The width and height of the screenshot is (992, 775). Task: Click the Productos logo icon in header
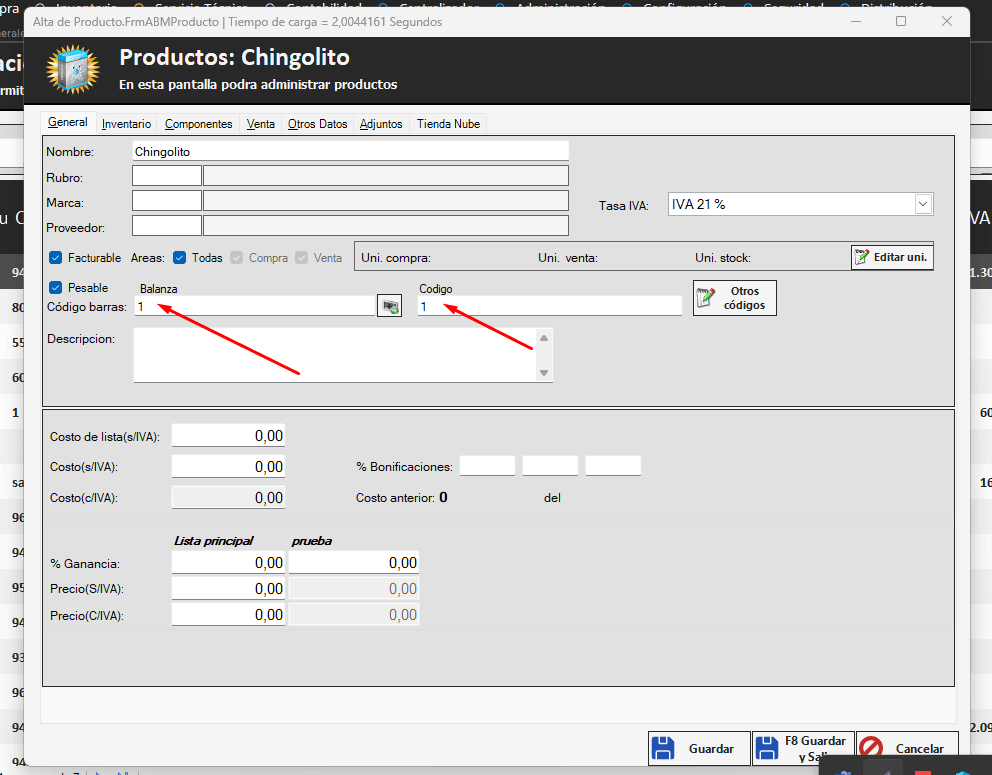pos(73,69)
